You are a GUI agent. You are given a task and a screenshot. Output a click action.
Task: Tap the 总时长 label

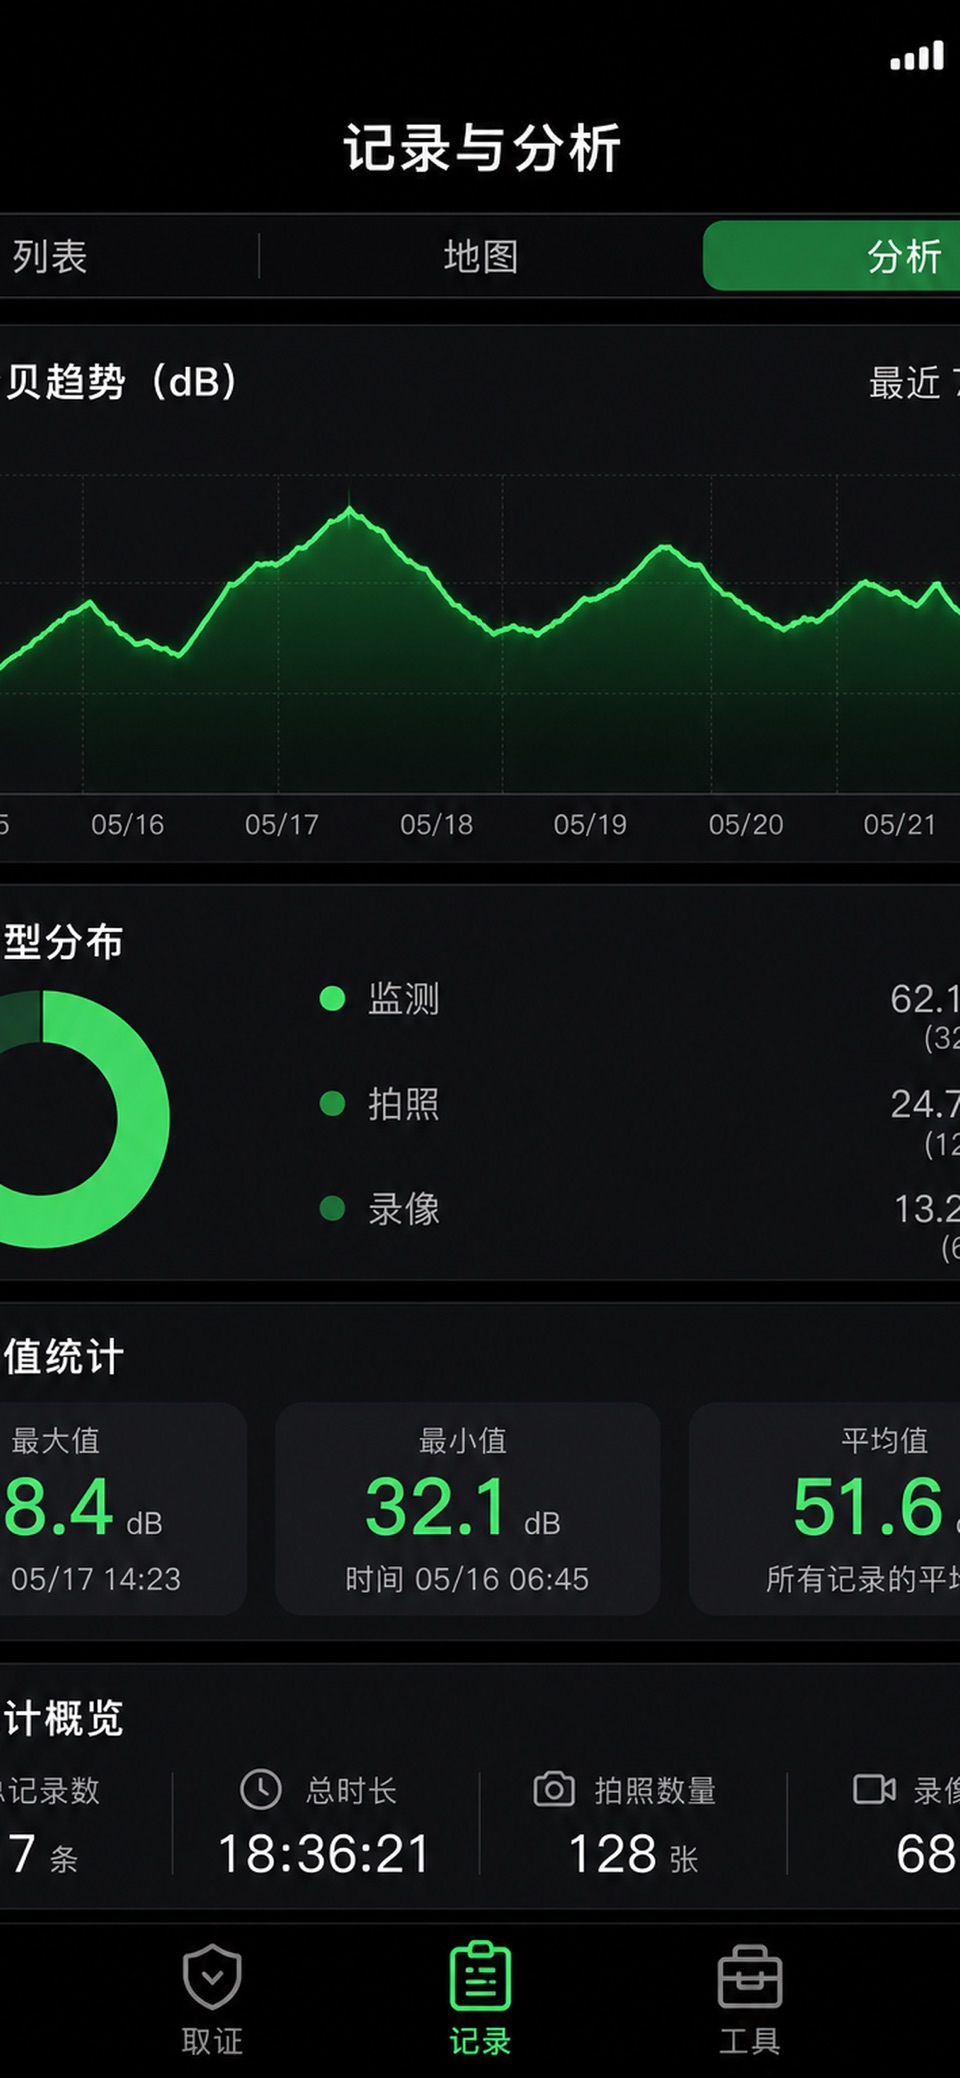point(351,1790)
